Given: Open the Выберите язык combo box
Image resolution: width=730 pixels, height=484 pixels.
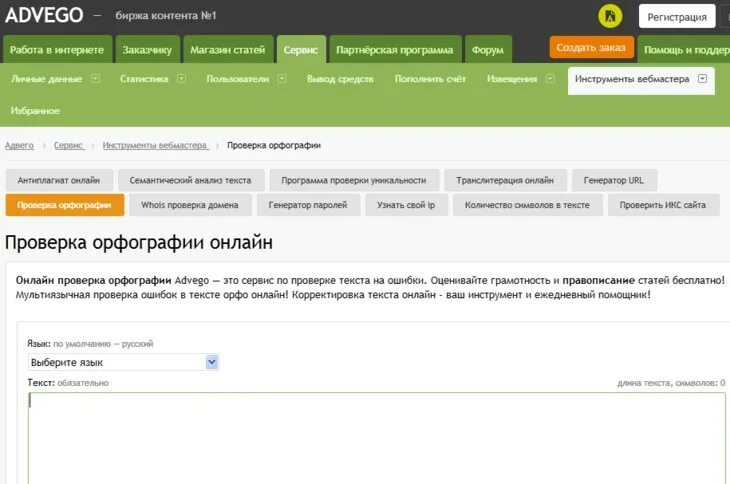Looking at the screenshot, I should (123, 362).
